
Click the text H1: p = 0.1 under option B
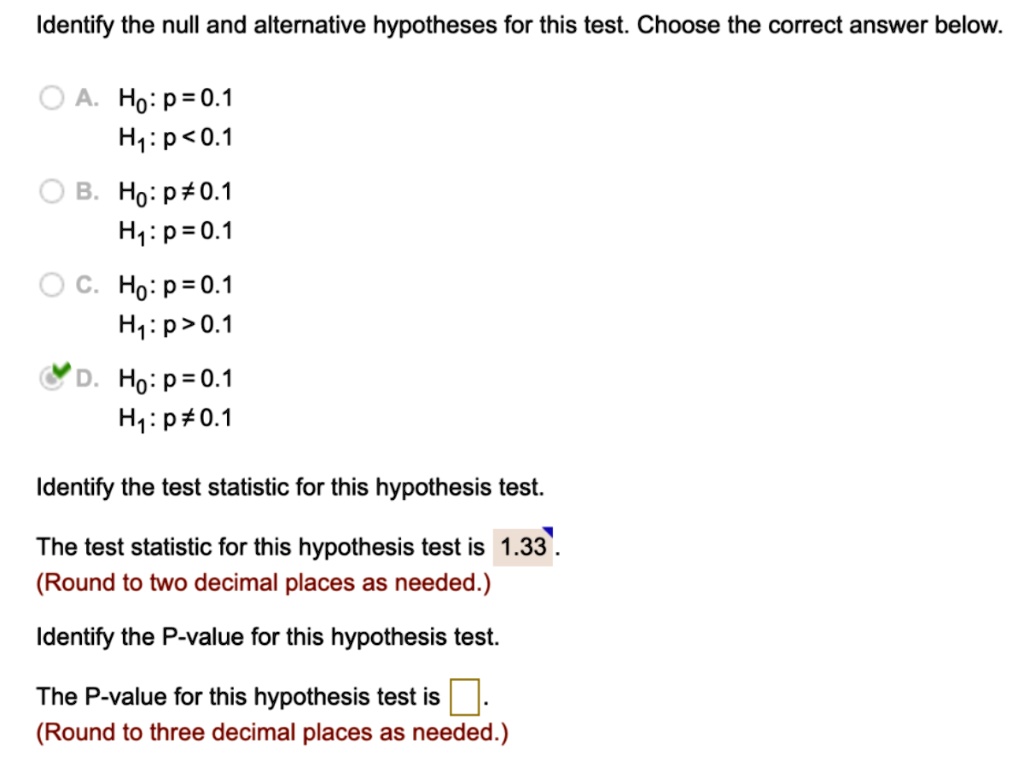pyautogui.click(x=176, y=231)
